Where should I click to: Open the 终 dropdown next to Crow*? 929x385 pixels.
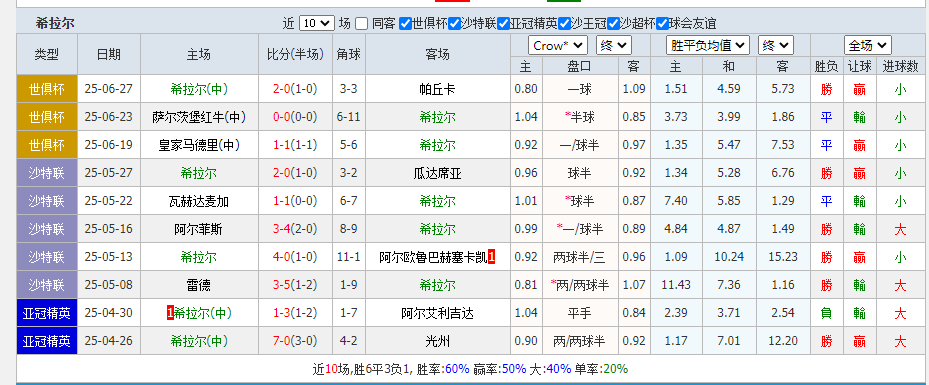coord(614,46)
